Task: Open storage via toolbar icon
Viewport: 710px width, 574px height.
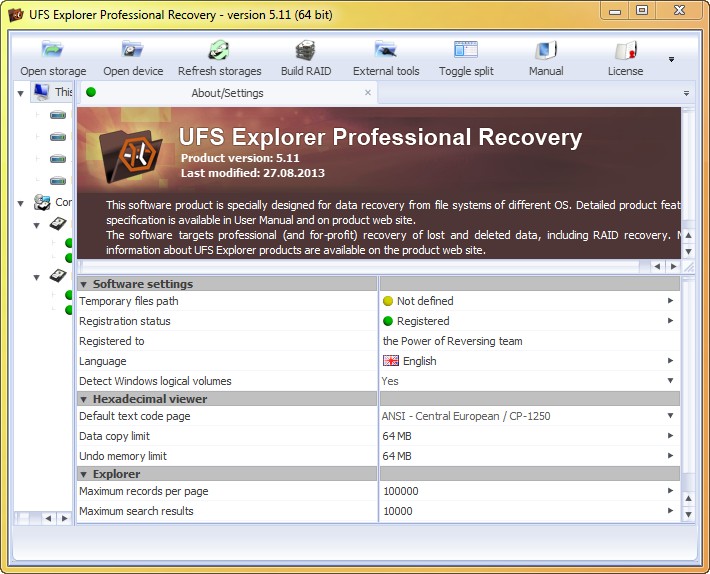Action: (53, 50)
